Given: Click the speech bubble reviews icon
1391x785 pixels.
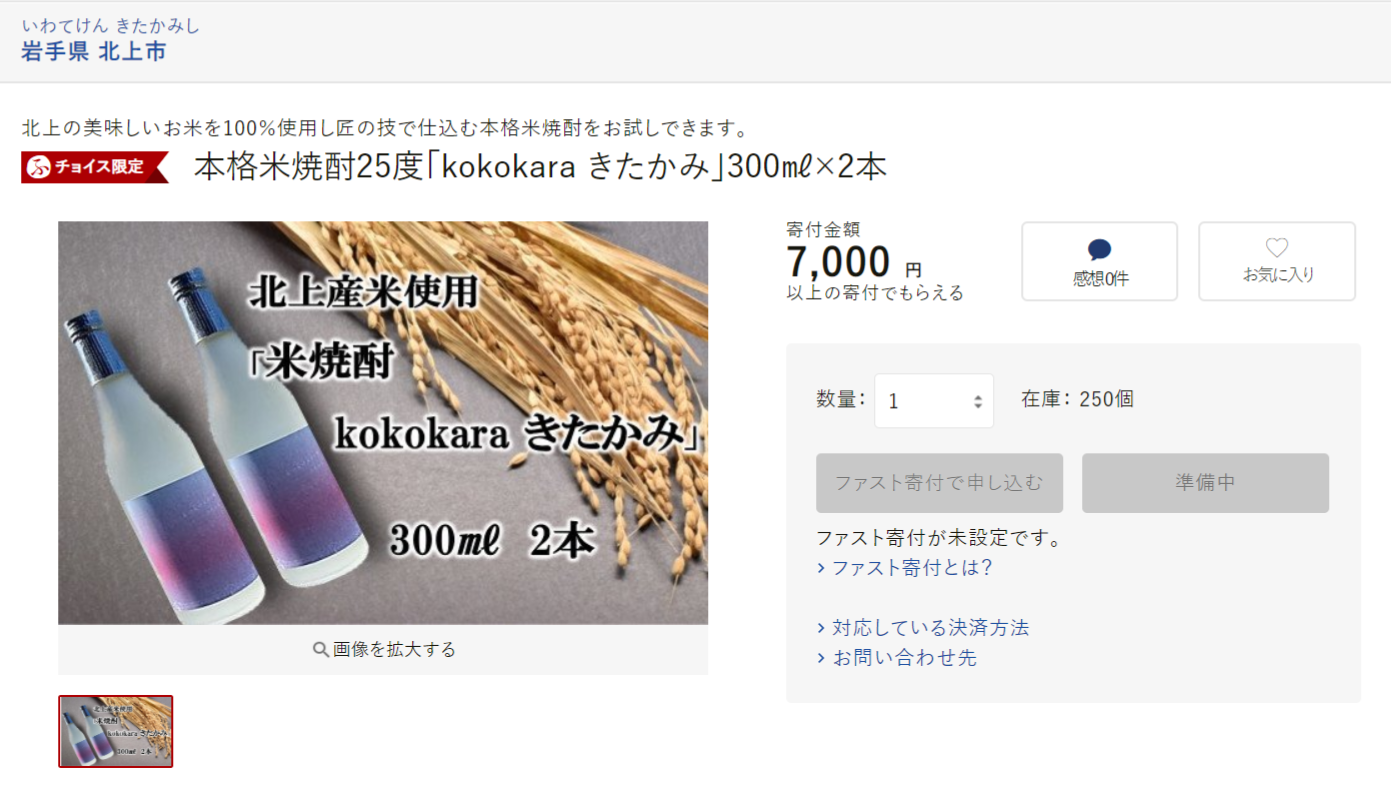Looking at the screenshot, I should [1099, 250].
